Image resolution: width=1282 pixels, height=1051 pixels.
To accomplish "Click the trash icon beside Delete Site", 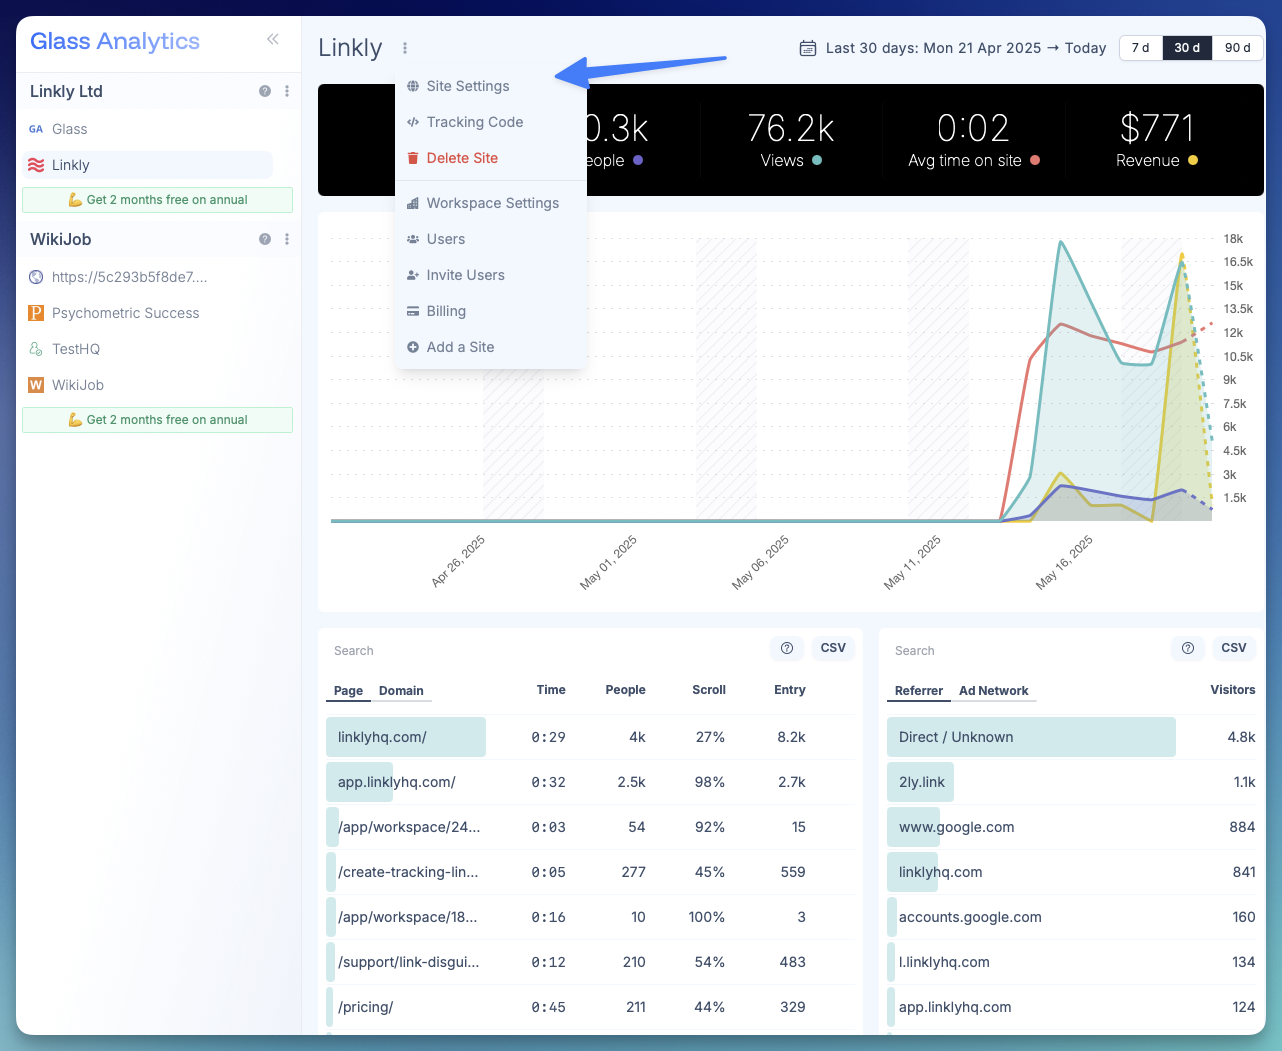I will point(413,158).
